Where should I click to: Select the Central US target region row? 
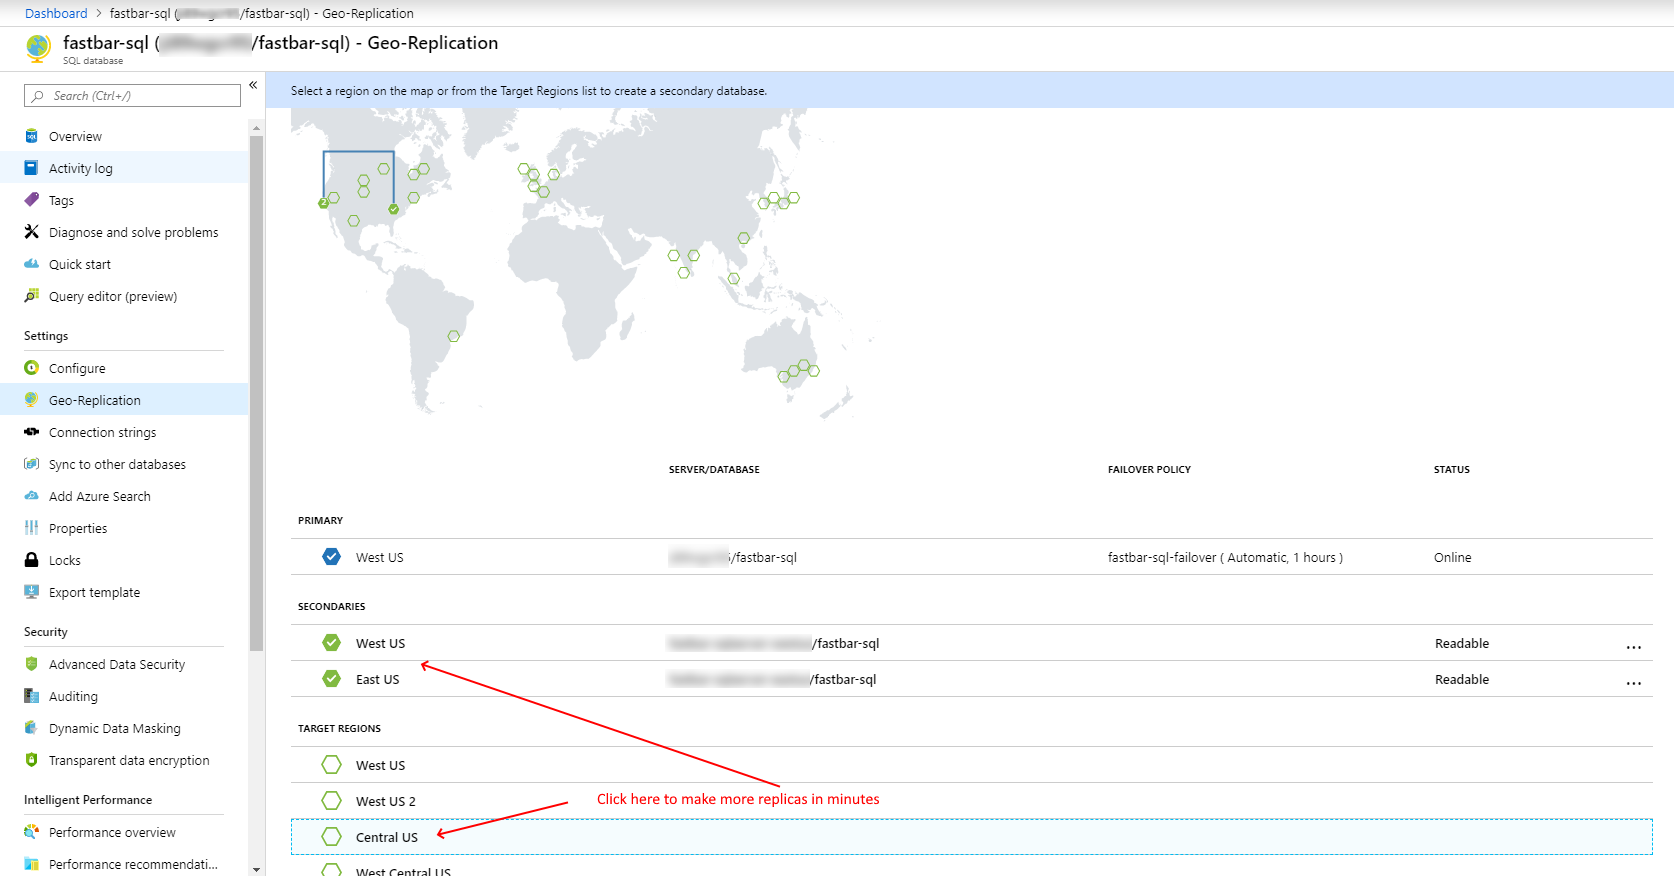pos(971,837)
